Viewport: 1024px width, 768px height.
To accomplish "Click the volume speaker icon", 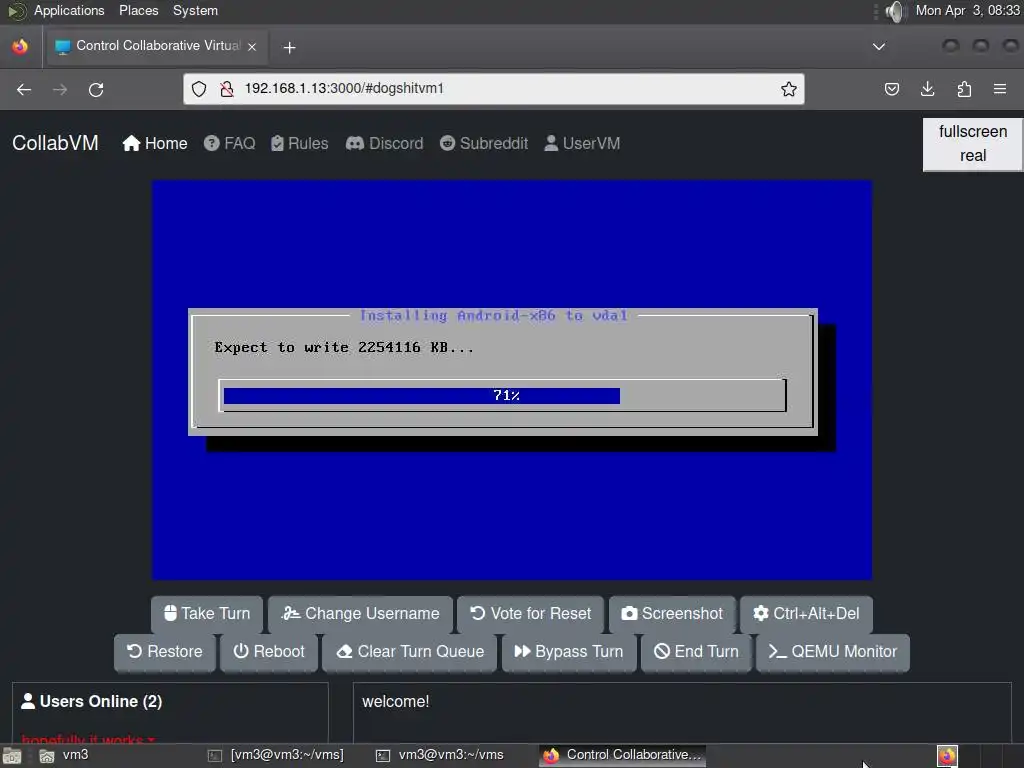I will click(x=895, y=11).
